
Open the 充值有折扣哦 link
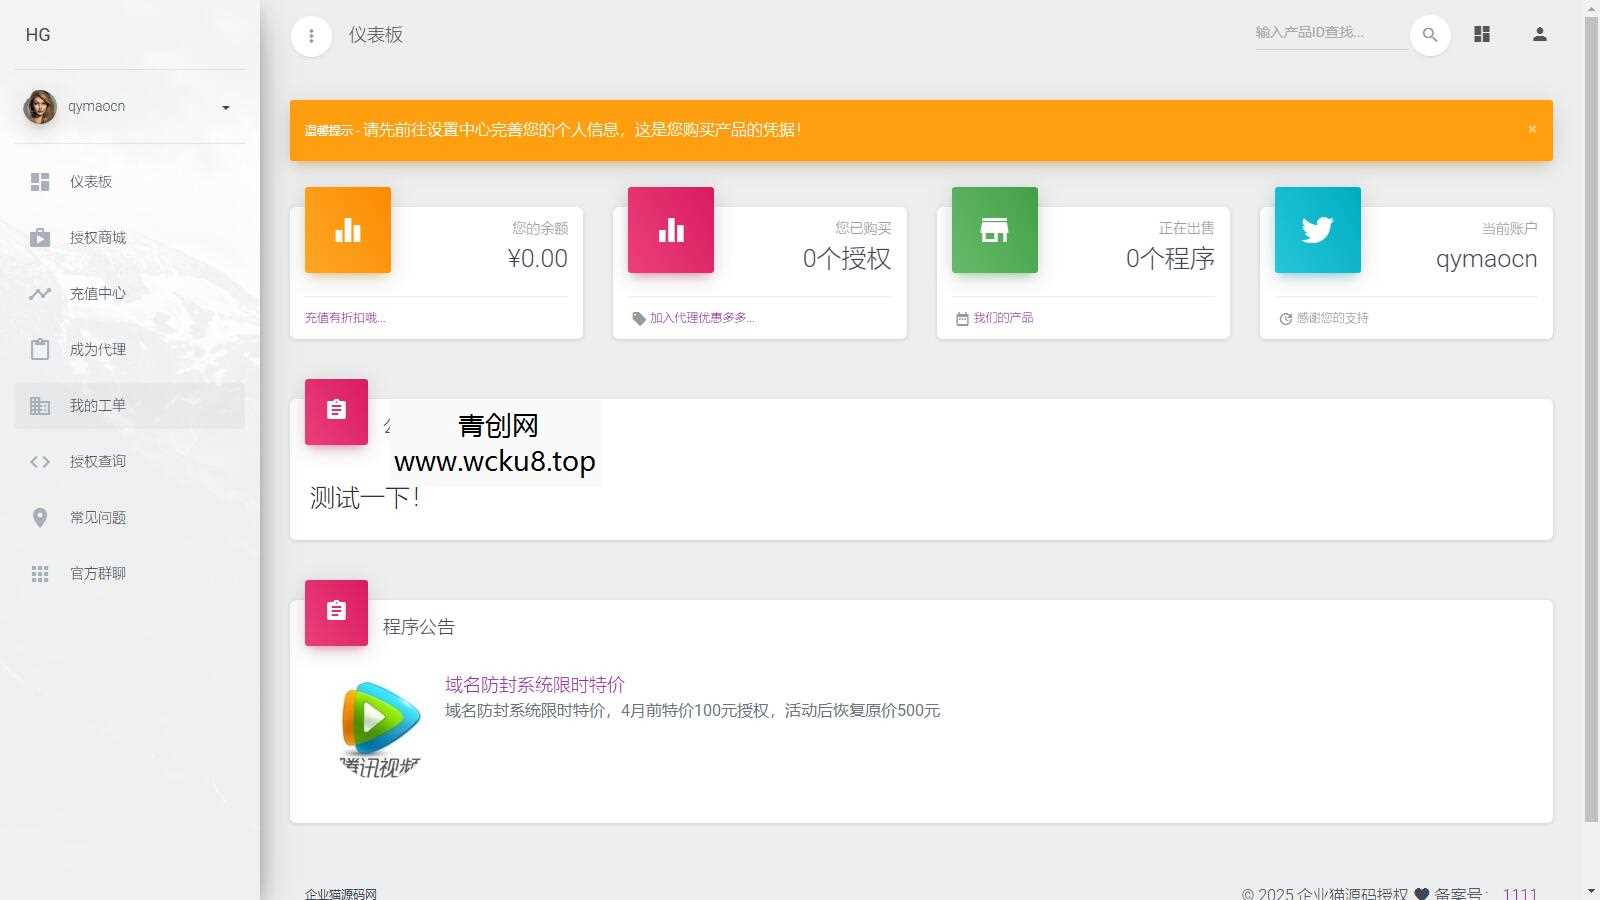coord(344,317)
